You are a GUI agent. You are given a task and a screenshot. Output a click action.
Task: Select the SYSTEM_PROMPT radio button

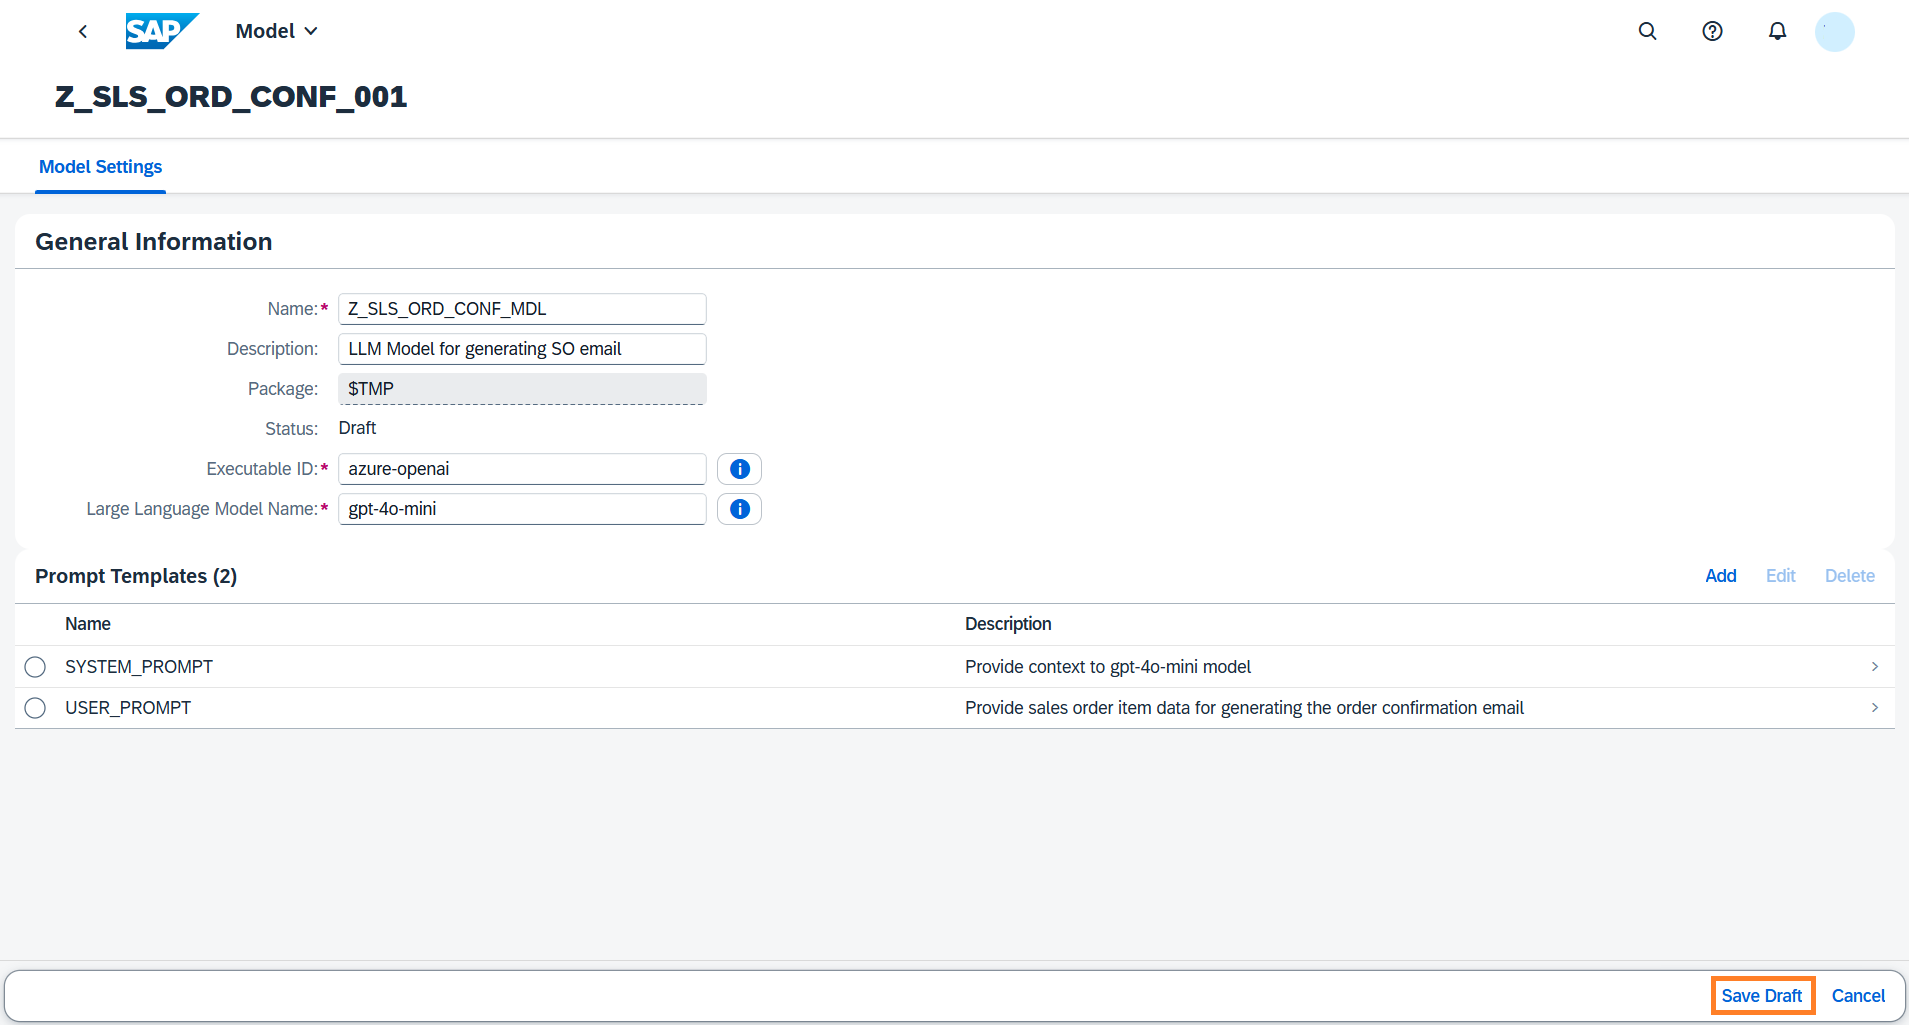[x=35, y=667]
